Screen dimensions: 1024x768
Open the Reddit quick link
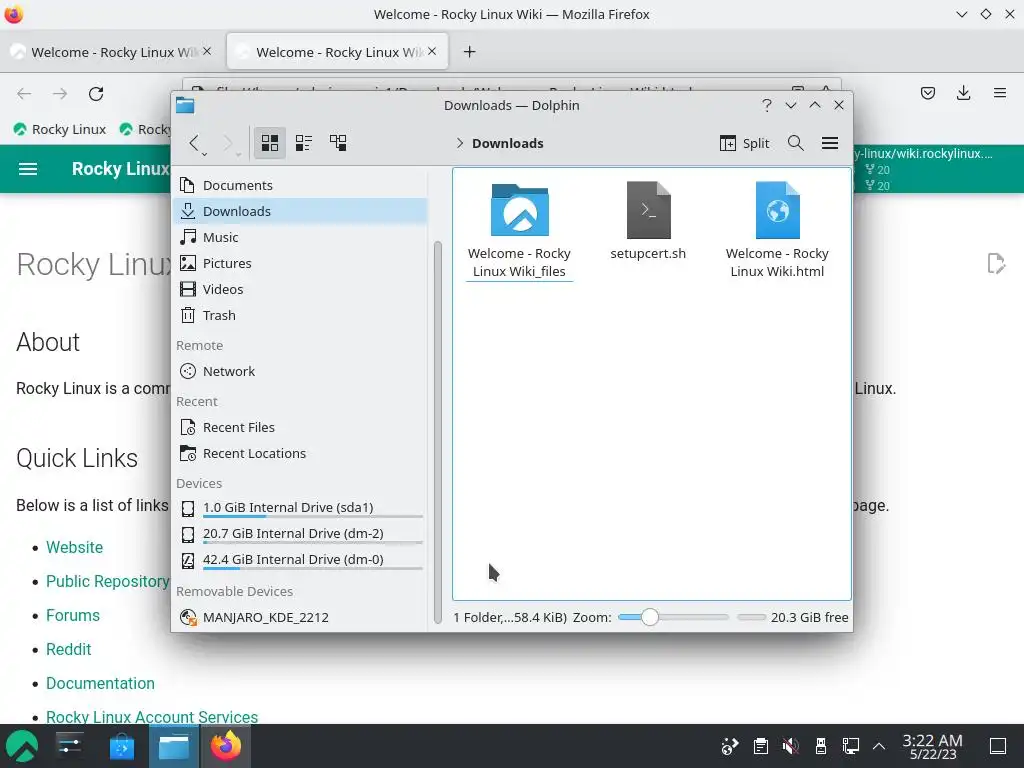pos(69,649)
